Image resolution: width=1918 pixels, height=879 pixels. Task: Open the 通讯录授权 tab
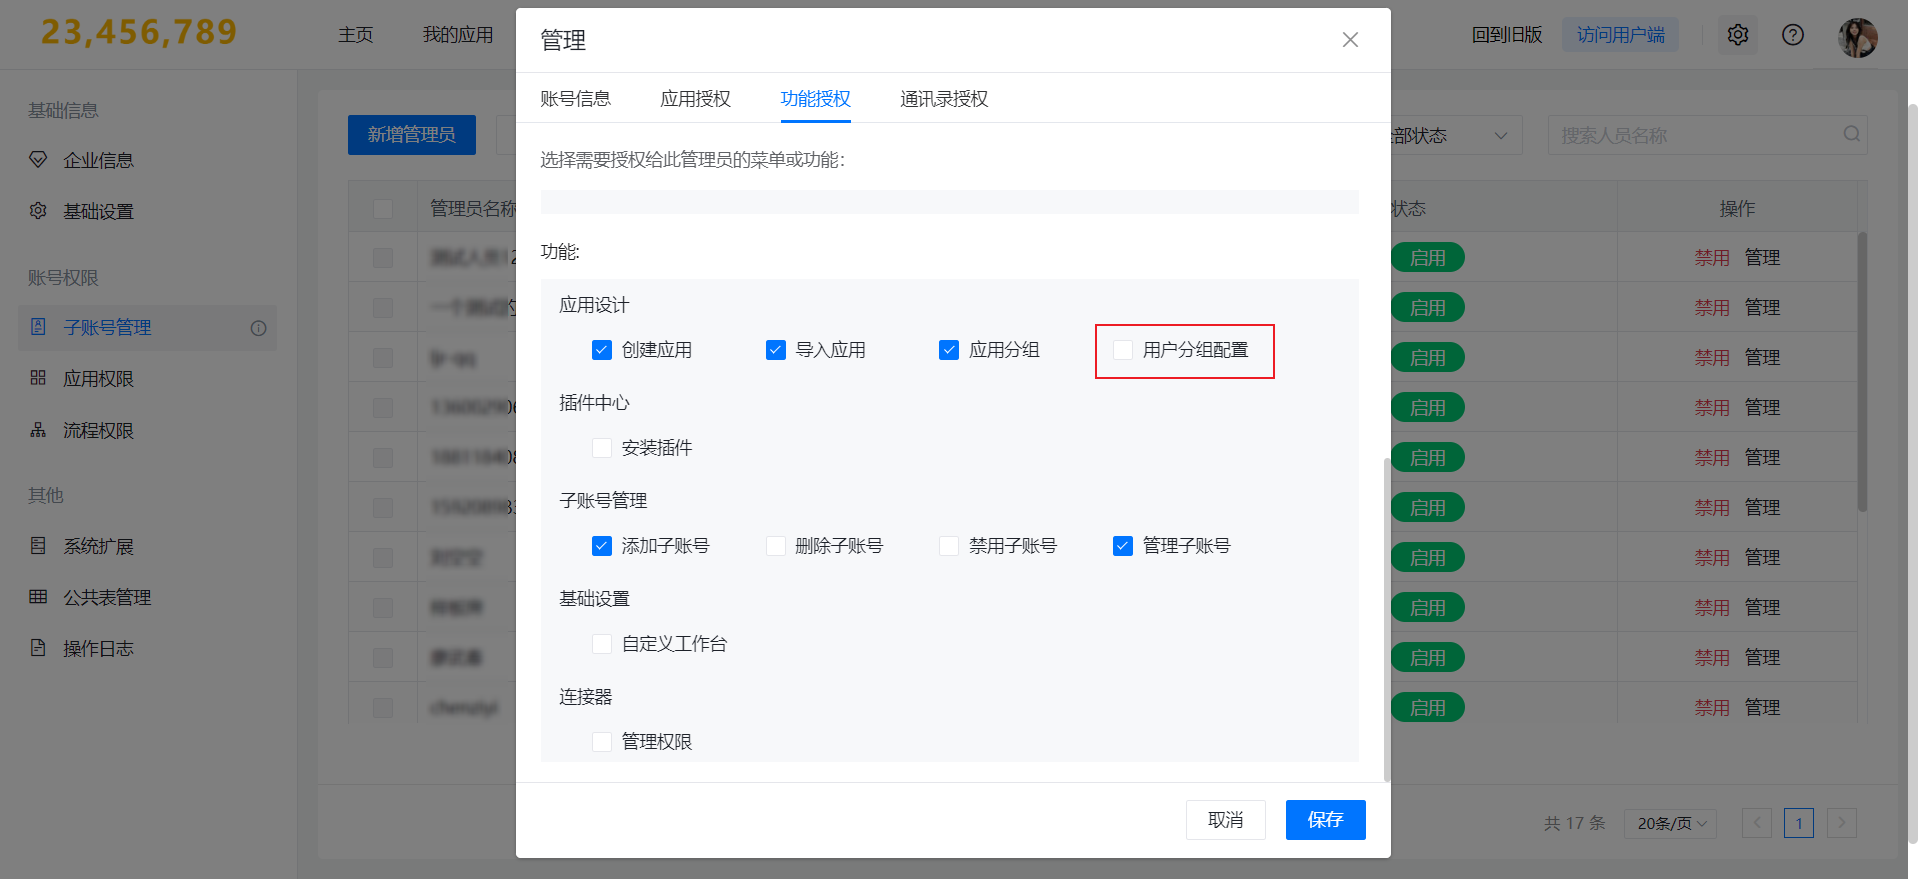point(943,99)
